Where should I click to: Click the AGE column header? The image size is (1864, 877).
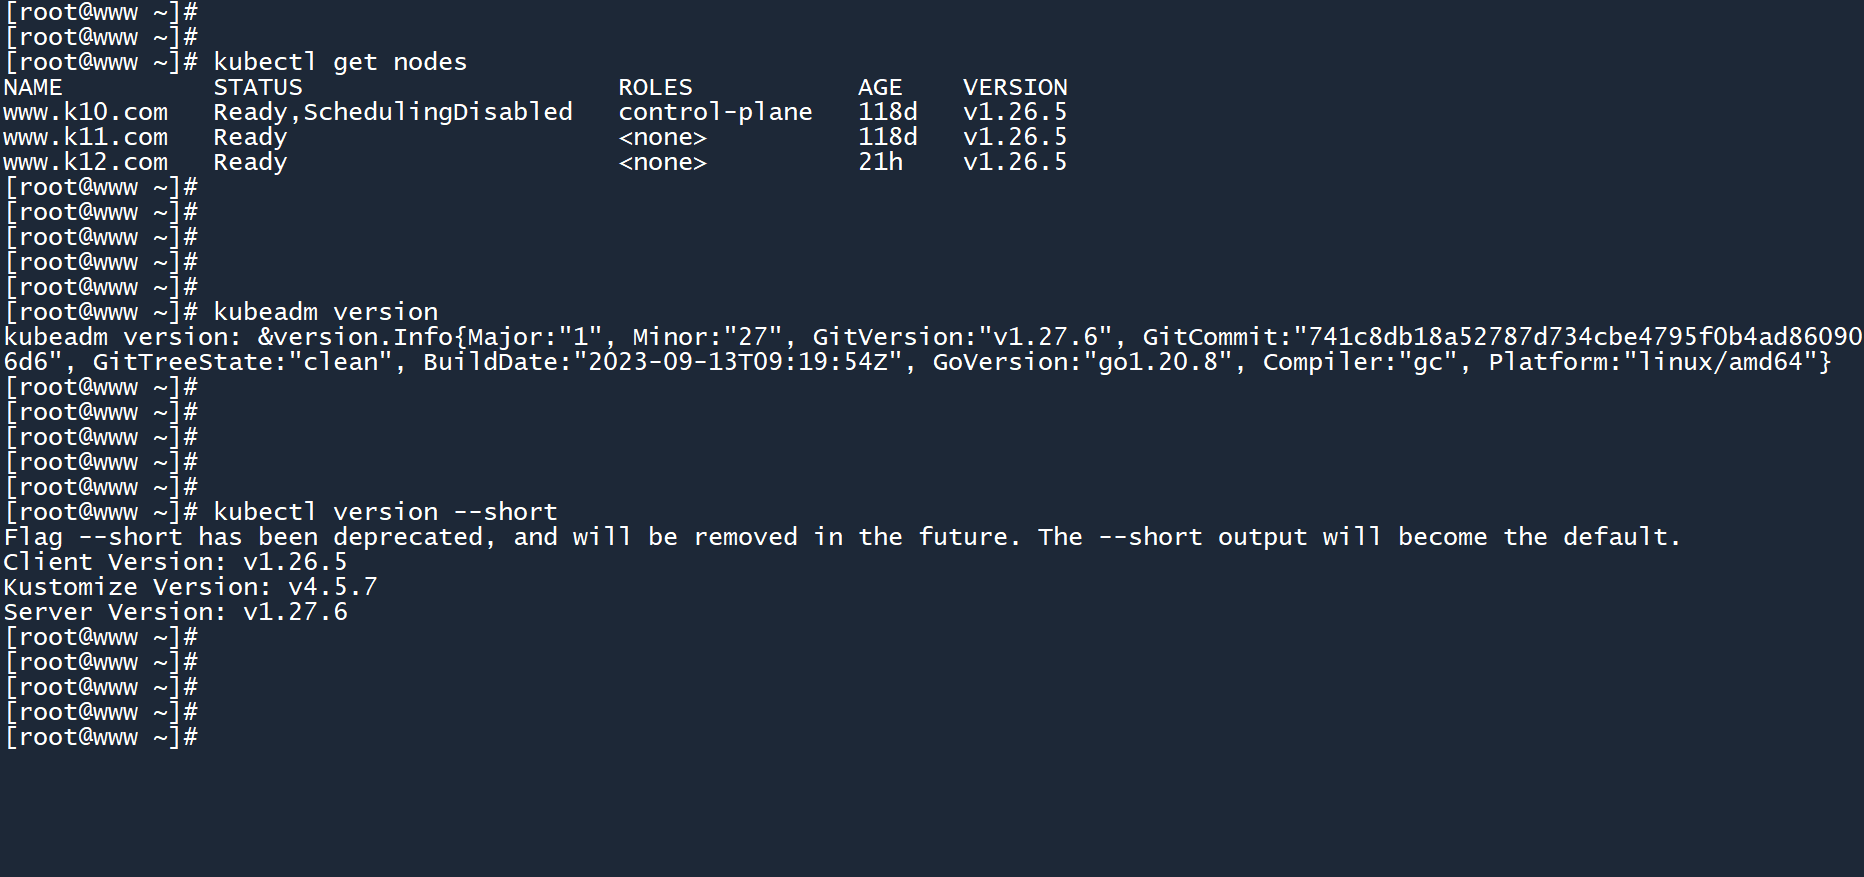coord(880,87)
